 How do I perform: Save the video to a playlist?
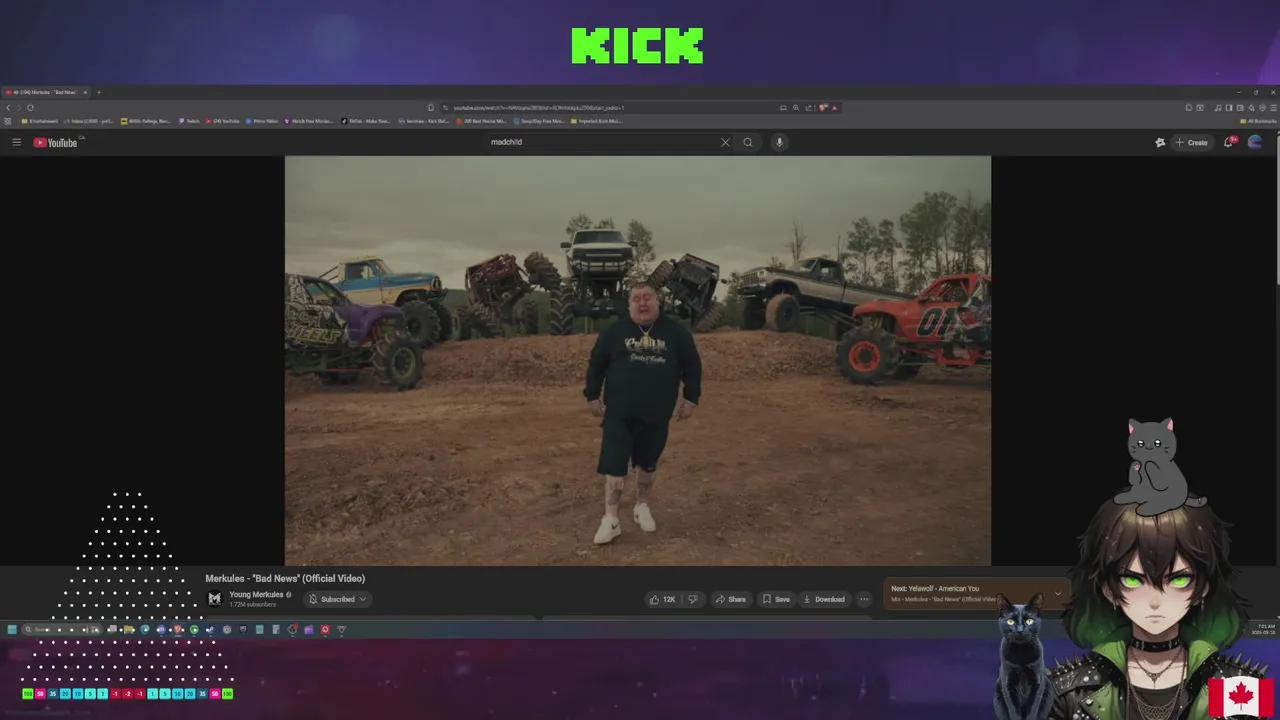coord(776,599)
